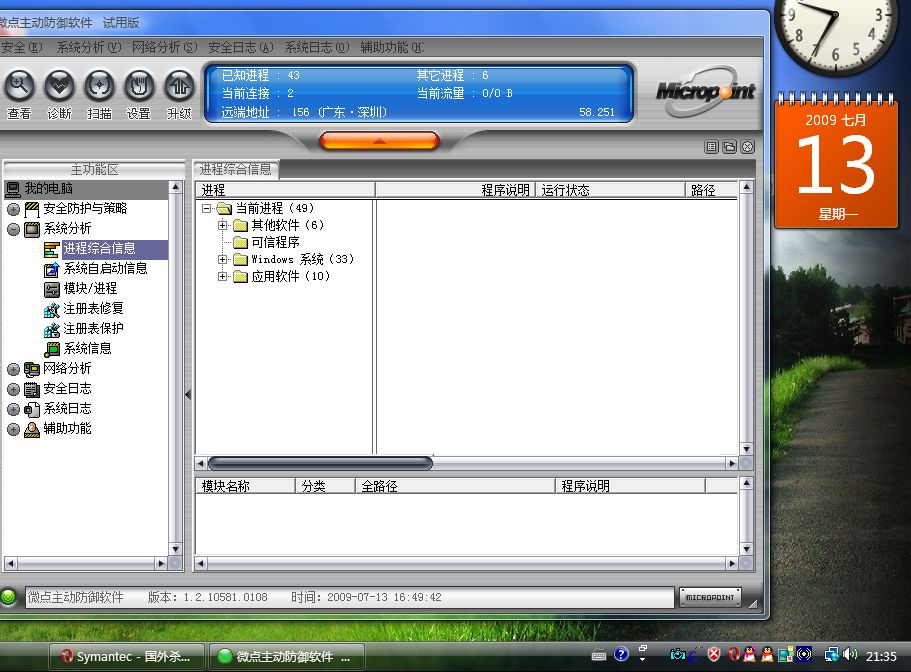Click the 网络分析 computers icon
Screen dimensions: 911x672
32,369
